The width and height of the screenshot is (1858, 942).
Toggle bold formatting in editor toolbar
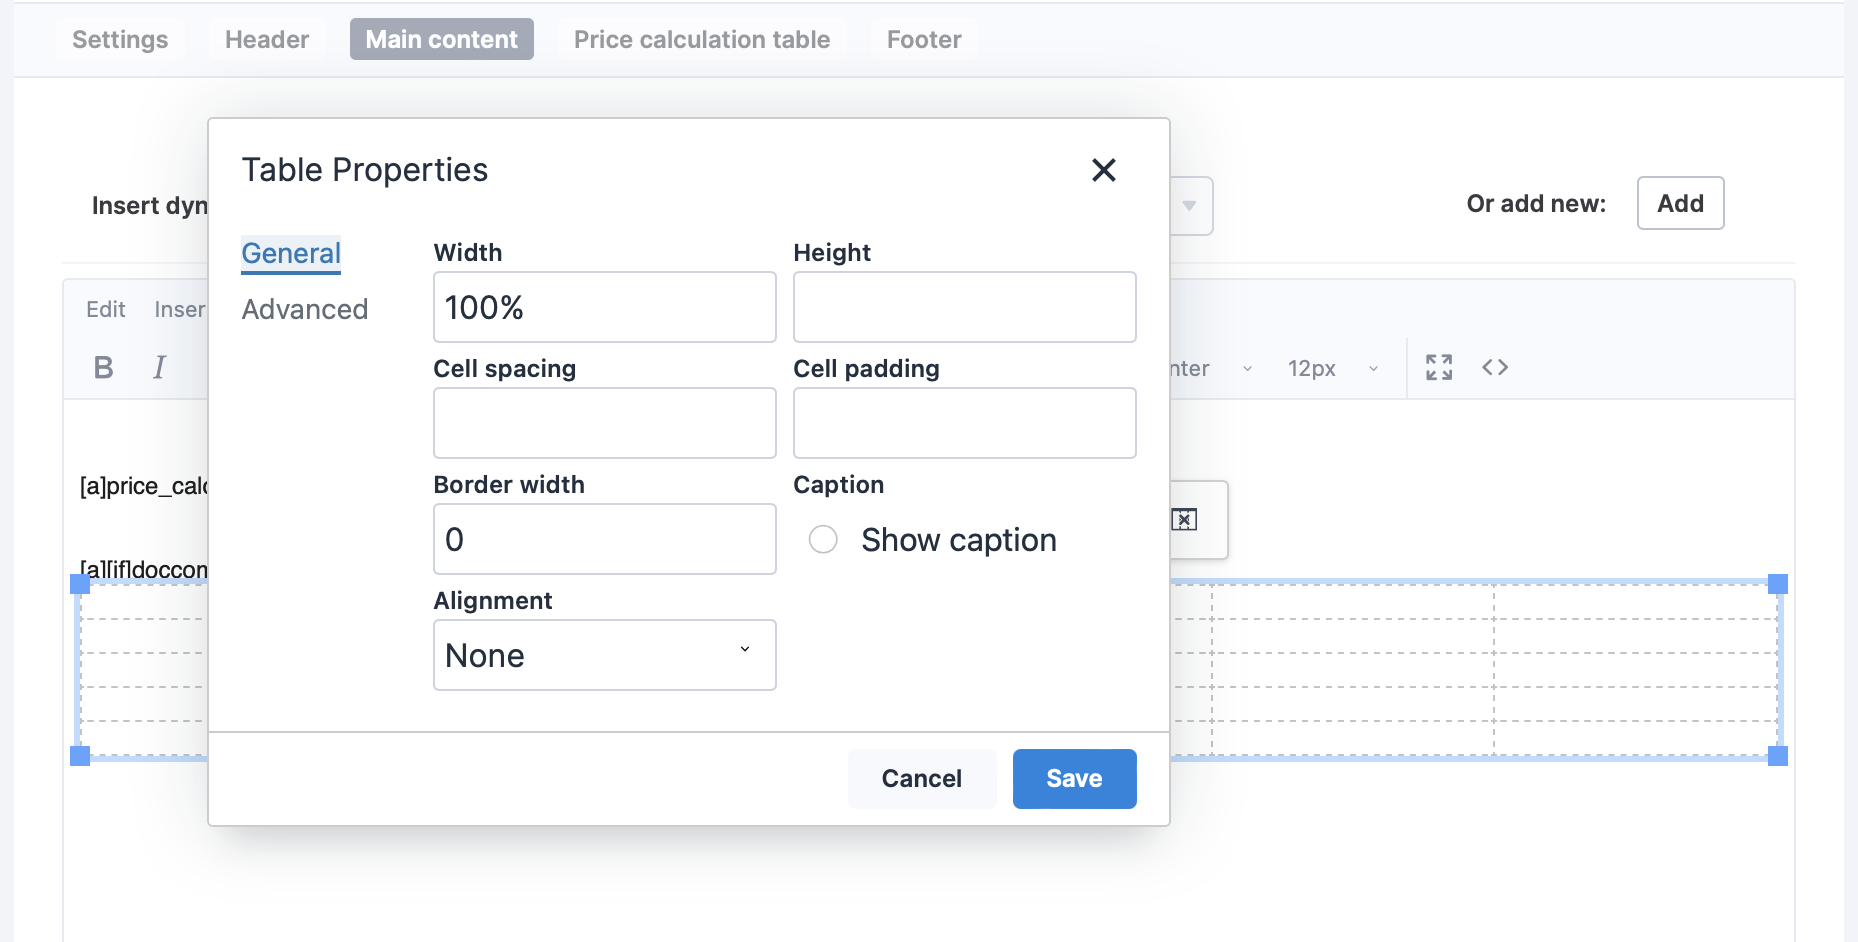(x=103, y=368)
